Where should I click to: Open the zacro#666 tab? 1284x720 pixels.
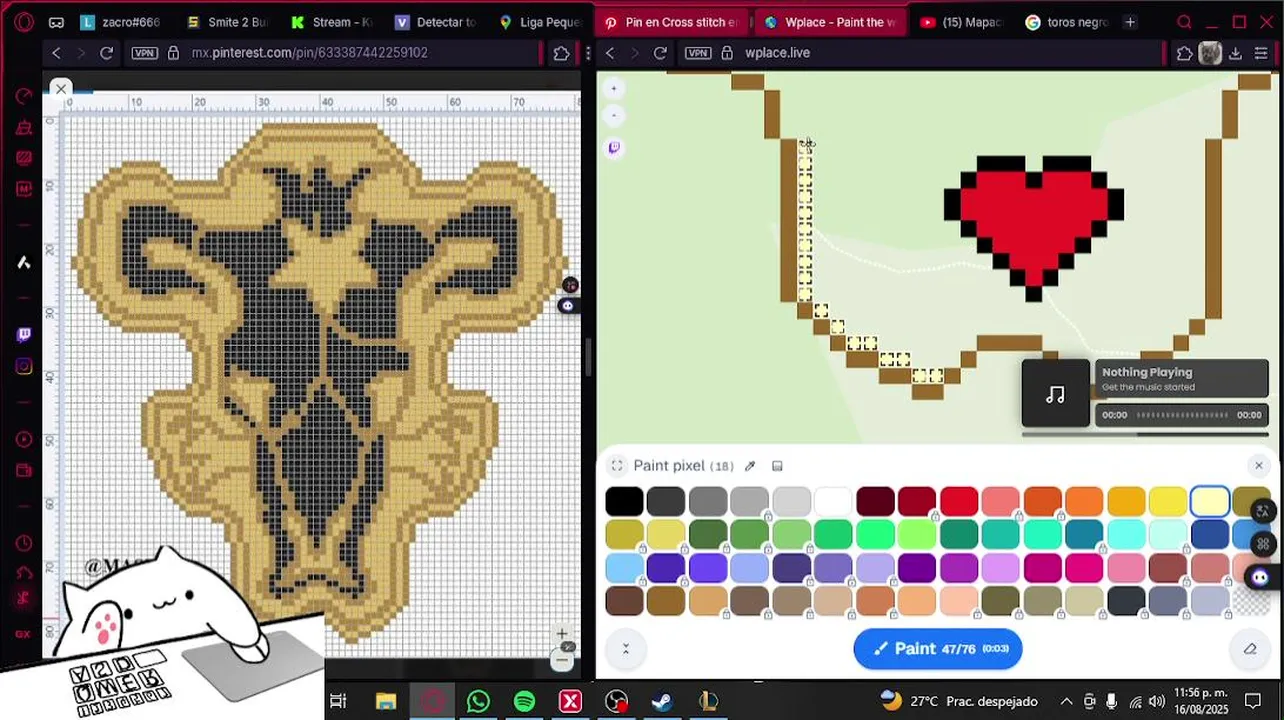[121, 22]
